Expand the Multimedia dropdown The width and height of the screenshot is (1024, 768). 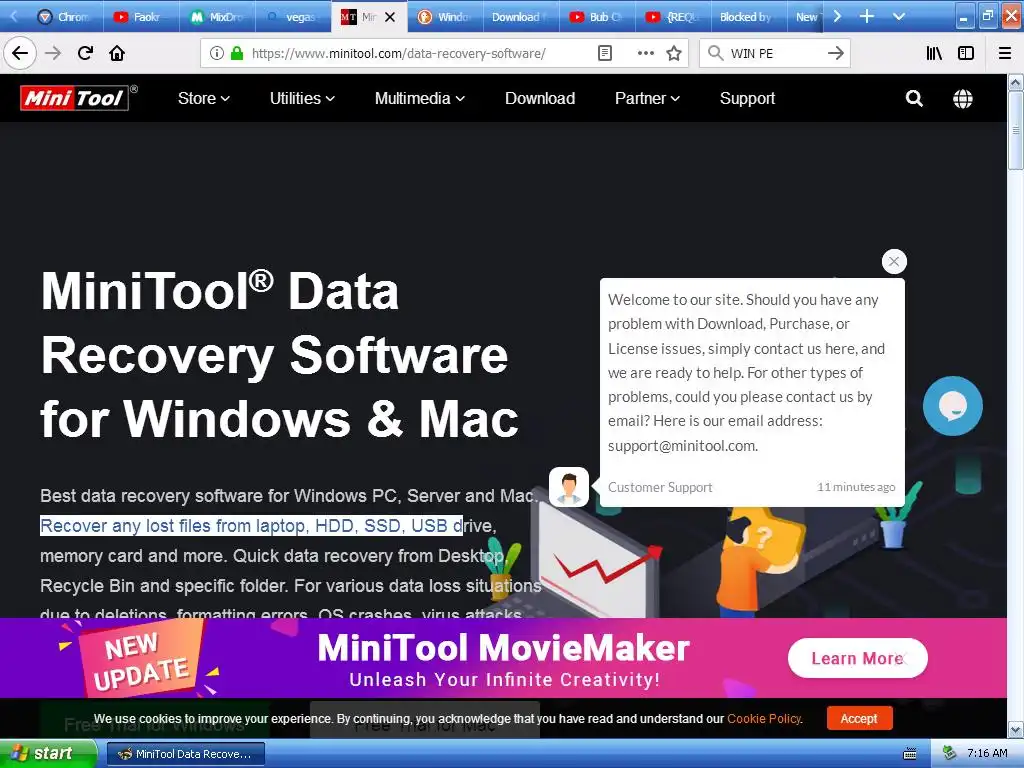click(420, 99)
